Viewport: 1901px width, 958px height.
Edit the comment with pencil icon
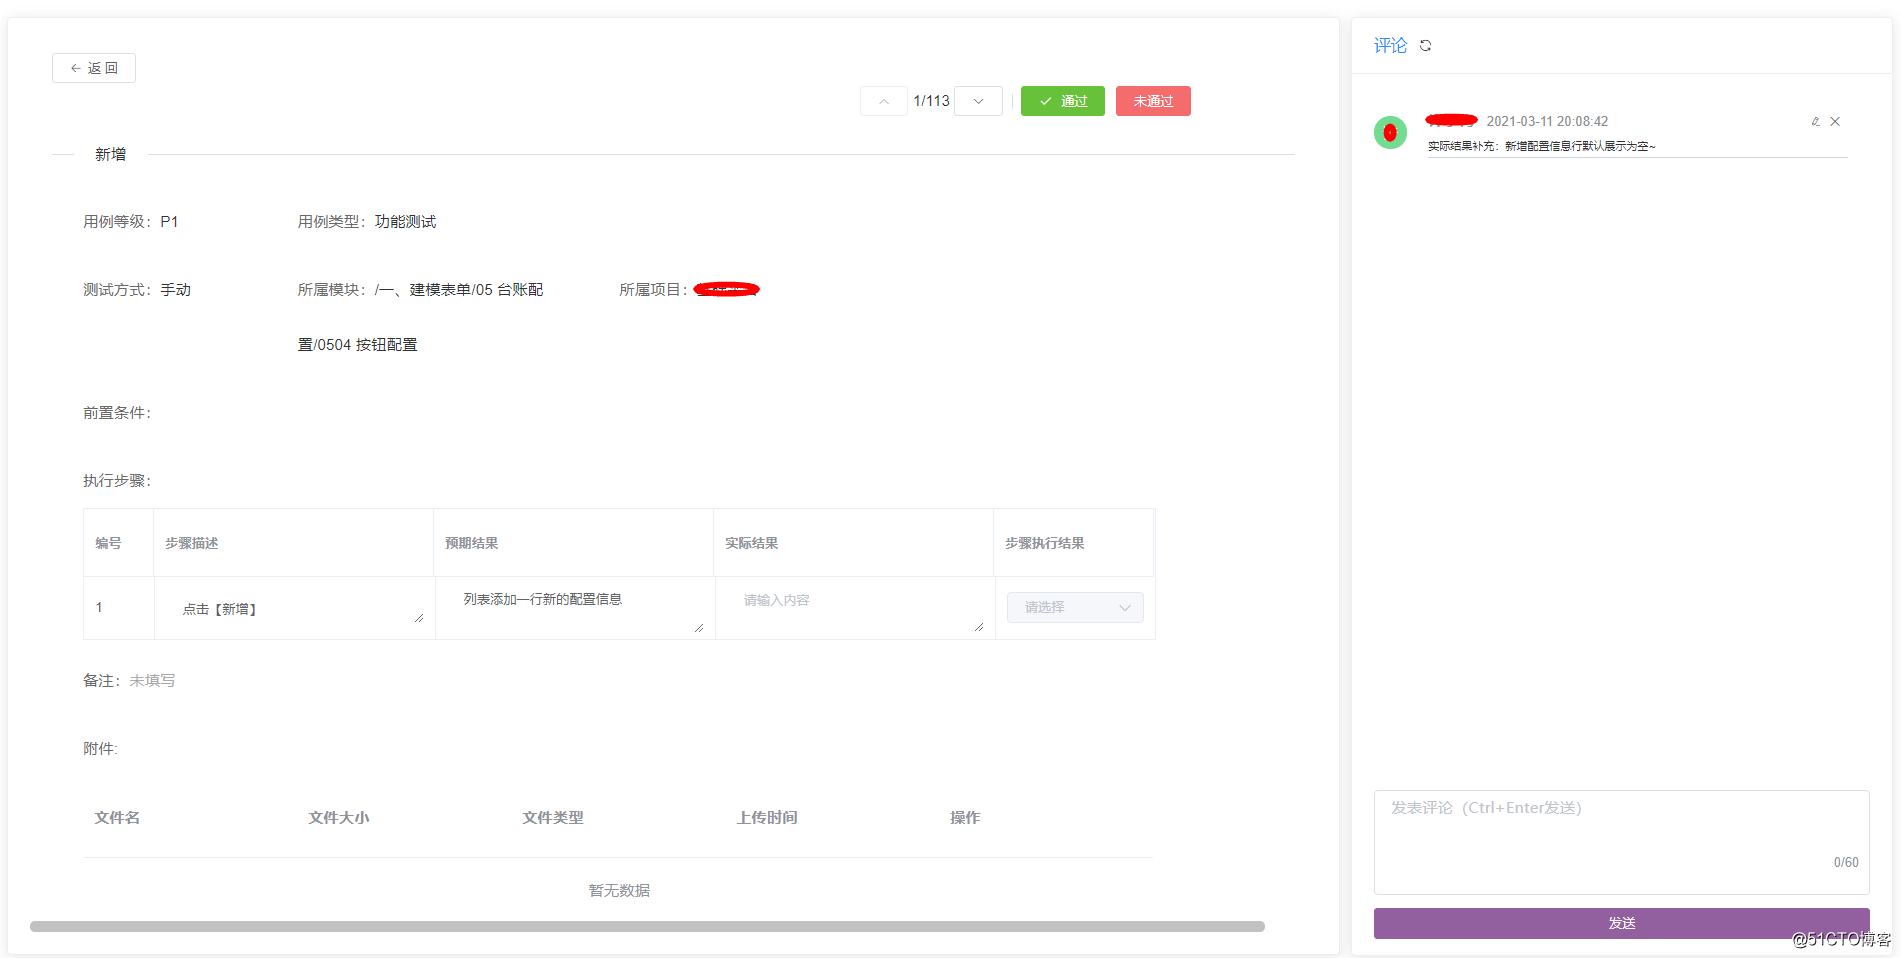(x=1815, y=121)
